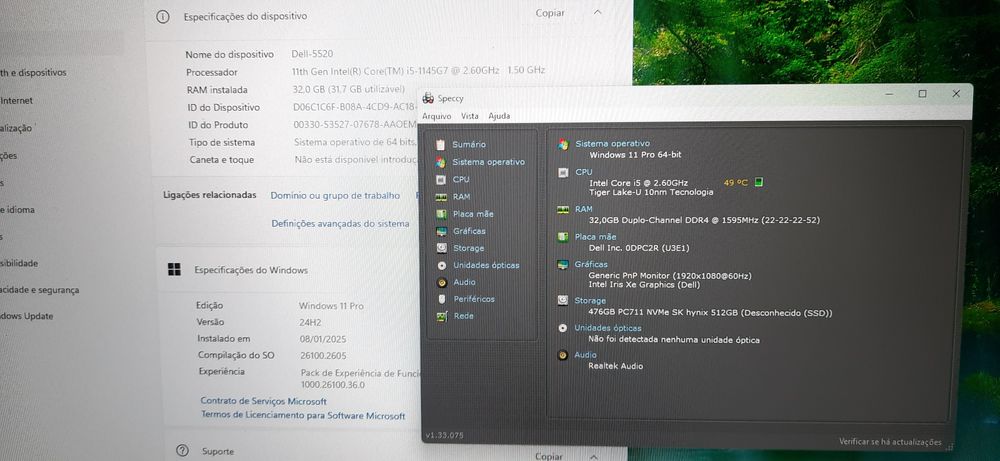Select the CPU chip icon in Speccy sidebar
1000x461 pixels.
441,179
